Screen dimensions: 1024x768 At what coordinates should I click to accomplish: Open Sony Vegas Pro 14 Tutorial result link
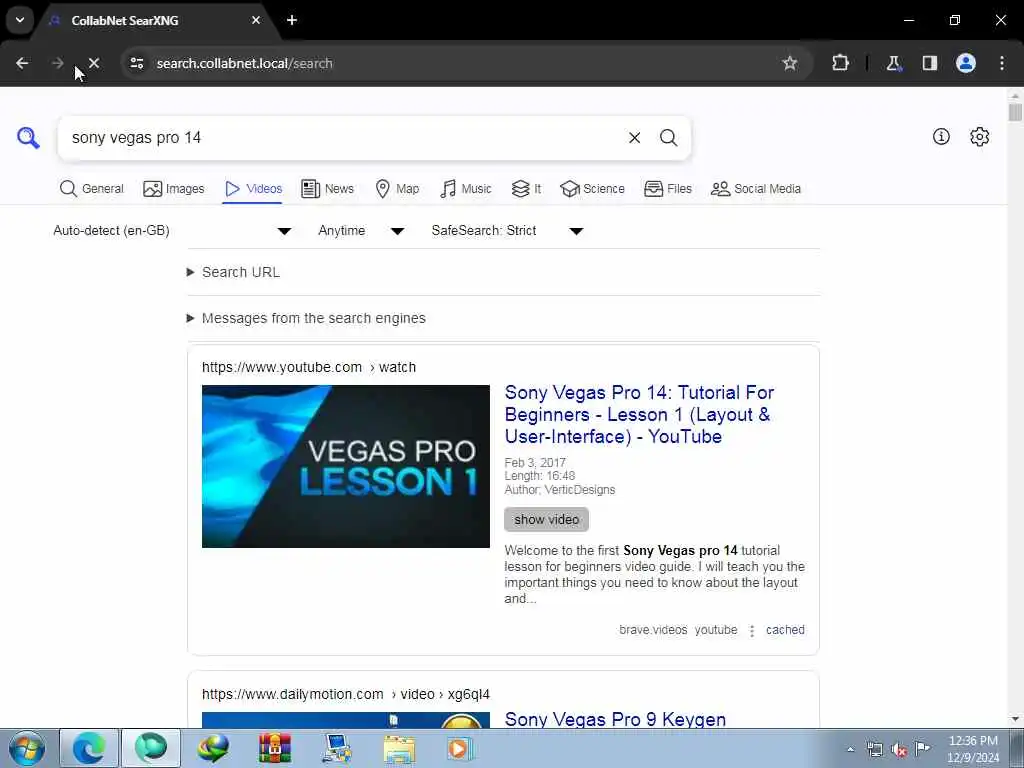coord(639,414)
